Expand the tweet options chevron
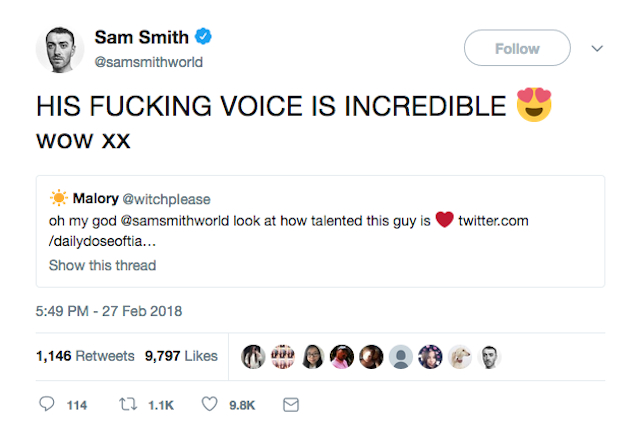This screenshot has height=429, width=640. click(x=598, y=47)
